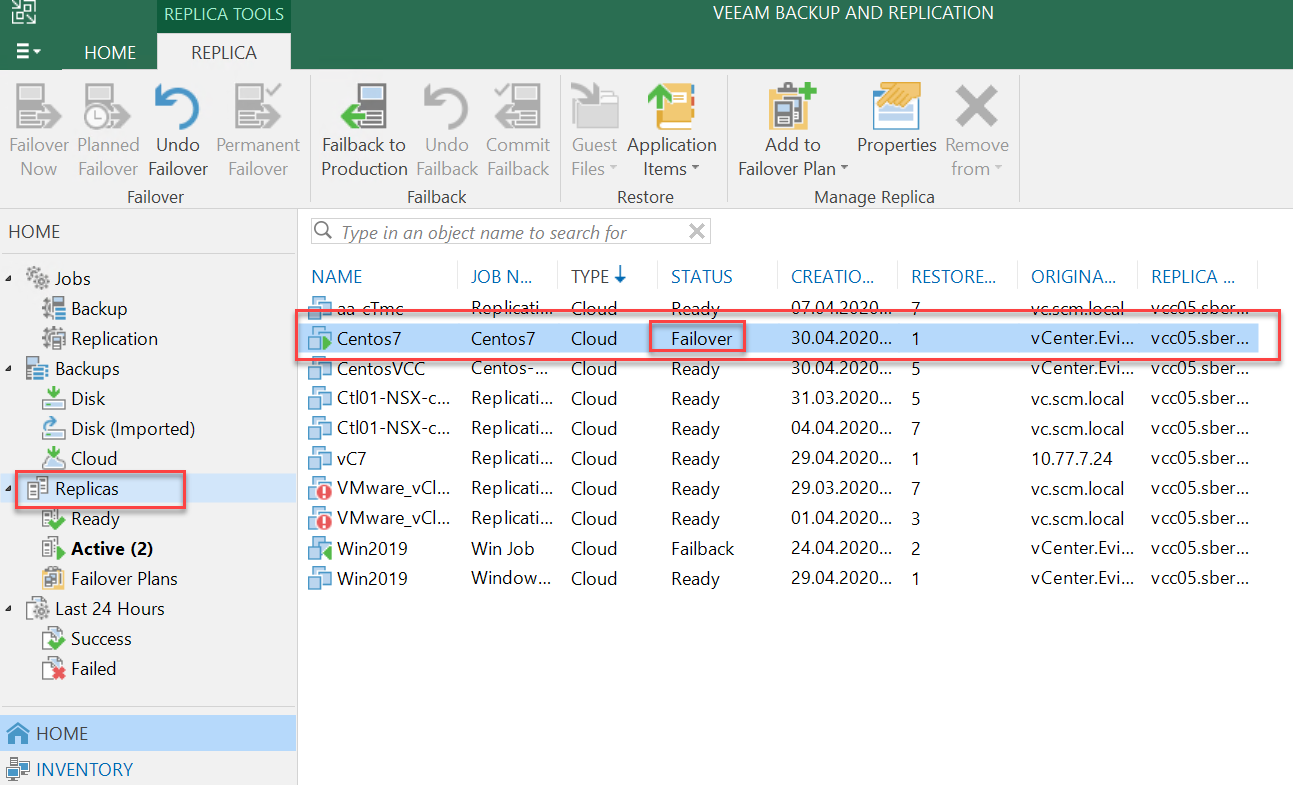1293x786 pixels.
Task: Select Cloud under Backups
Action: [94, 459]
